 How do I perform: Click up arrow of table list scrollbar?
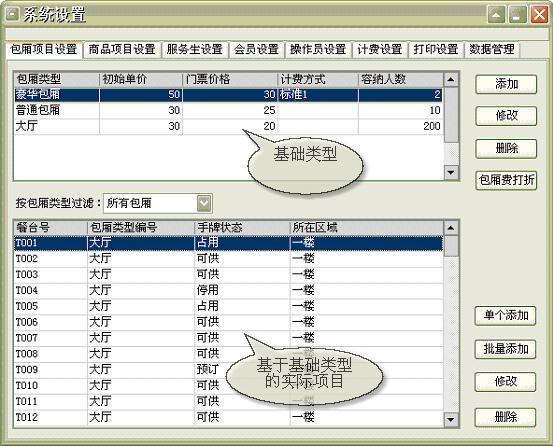click(x=451, y=228)
